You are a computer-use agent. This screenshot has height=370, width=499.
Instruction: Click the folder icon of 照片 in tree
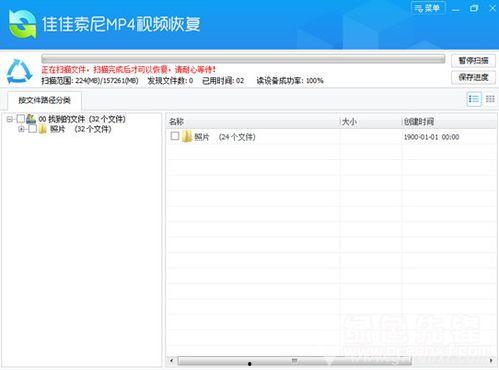click(x=43, y=129)
